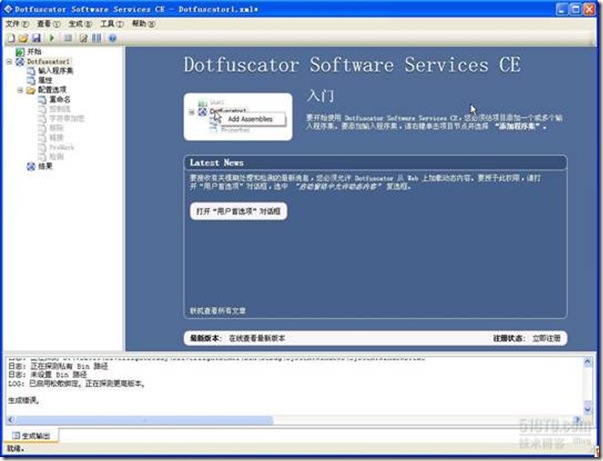Select the grayed 检测 tree item
The width and height of the screenshot is (603, 461).
57,156
